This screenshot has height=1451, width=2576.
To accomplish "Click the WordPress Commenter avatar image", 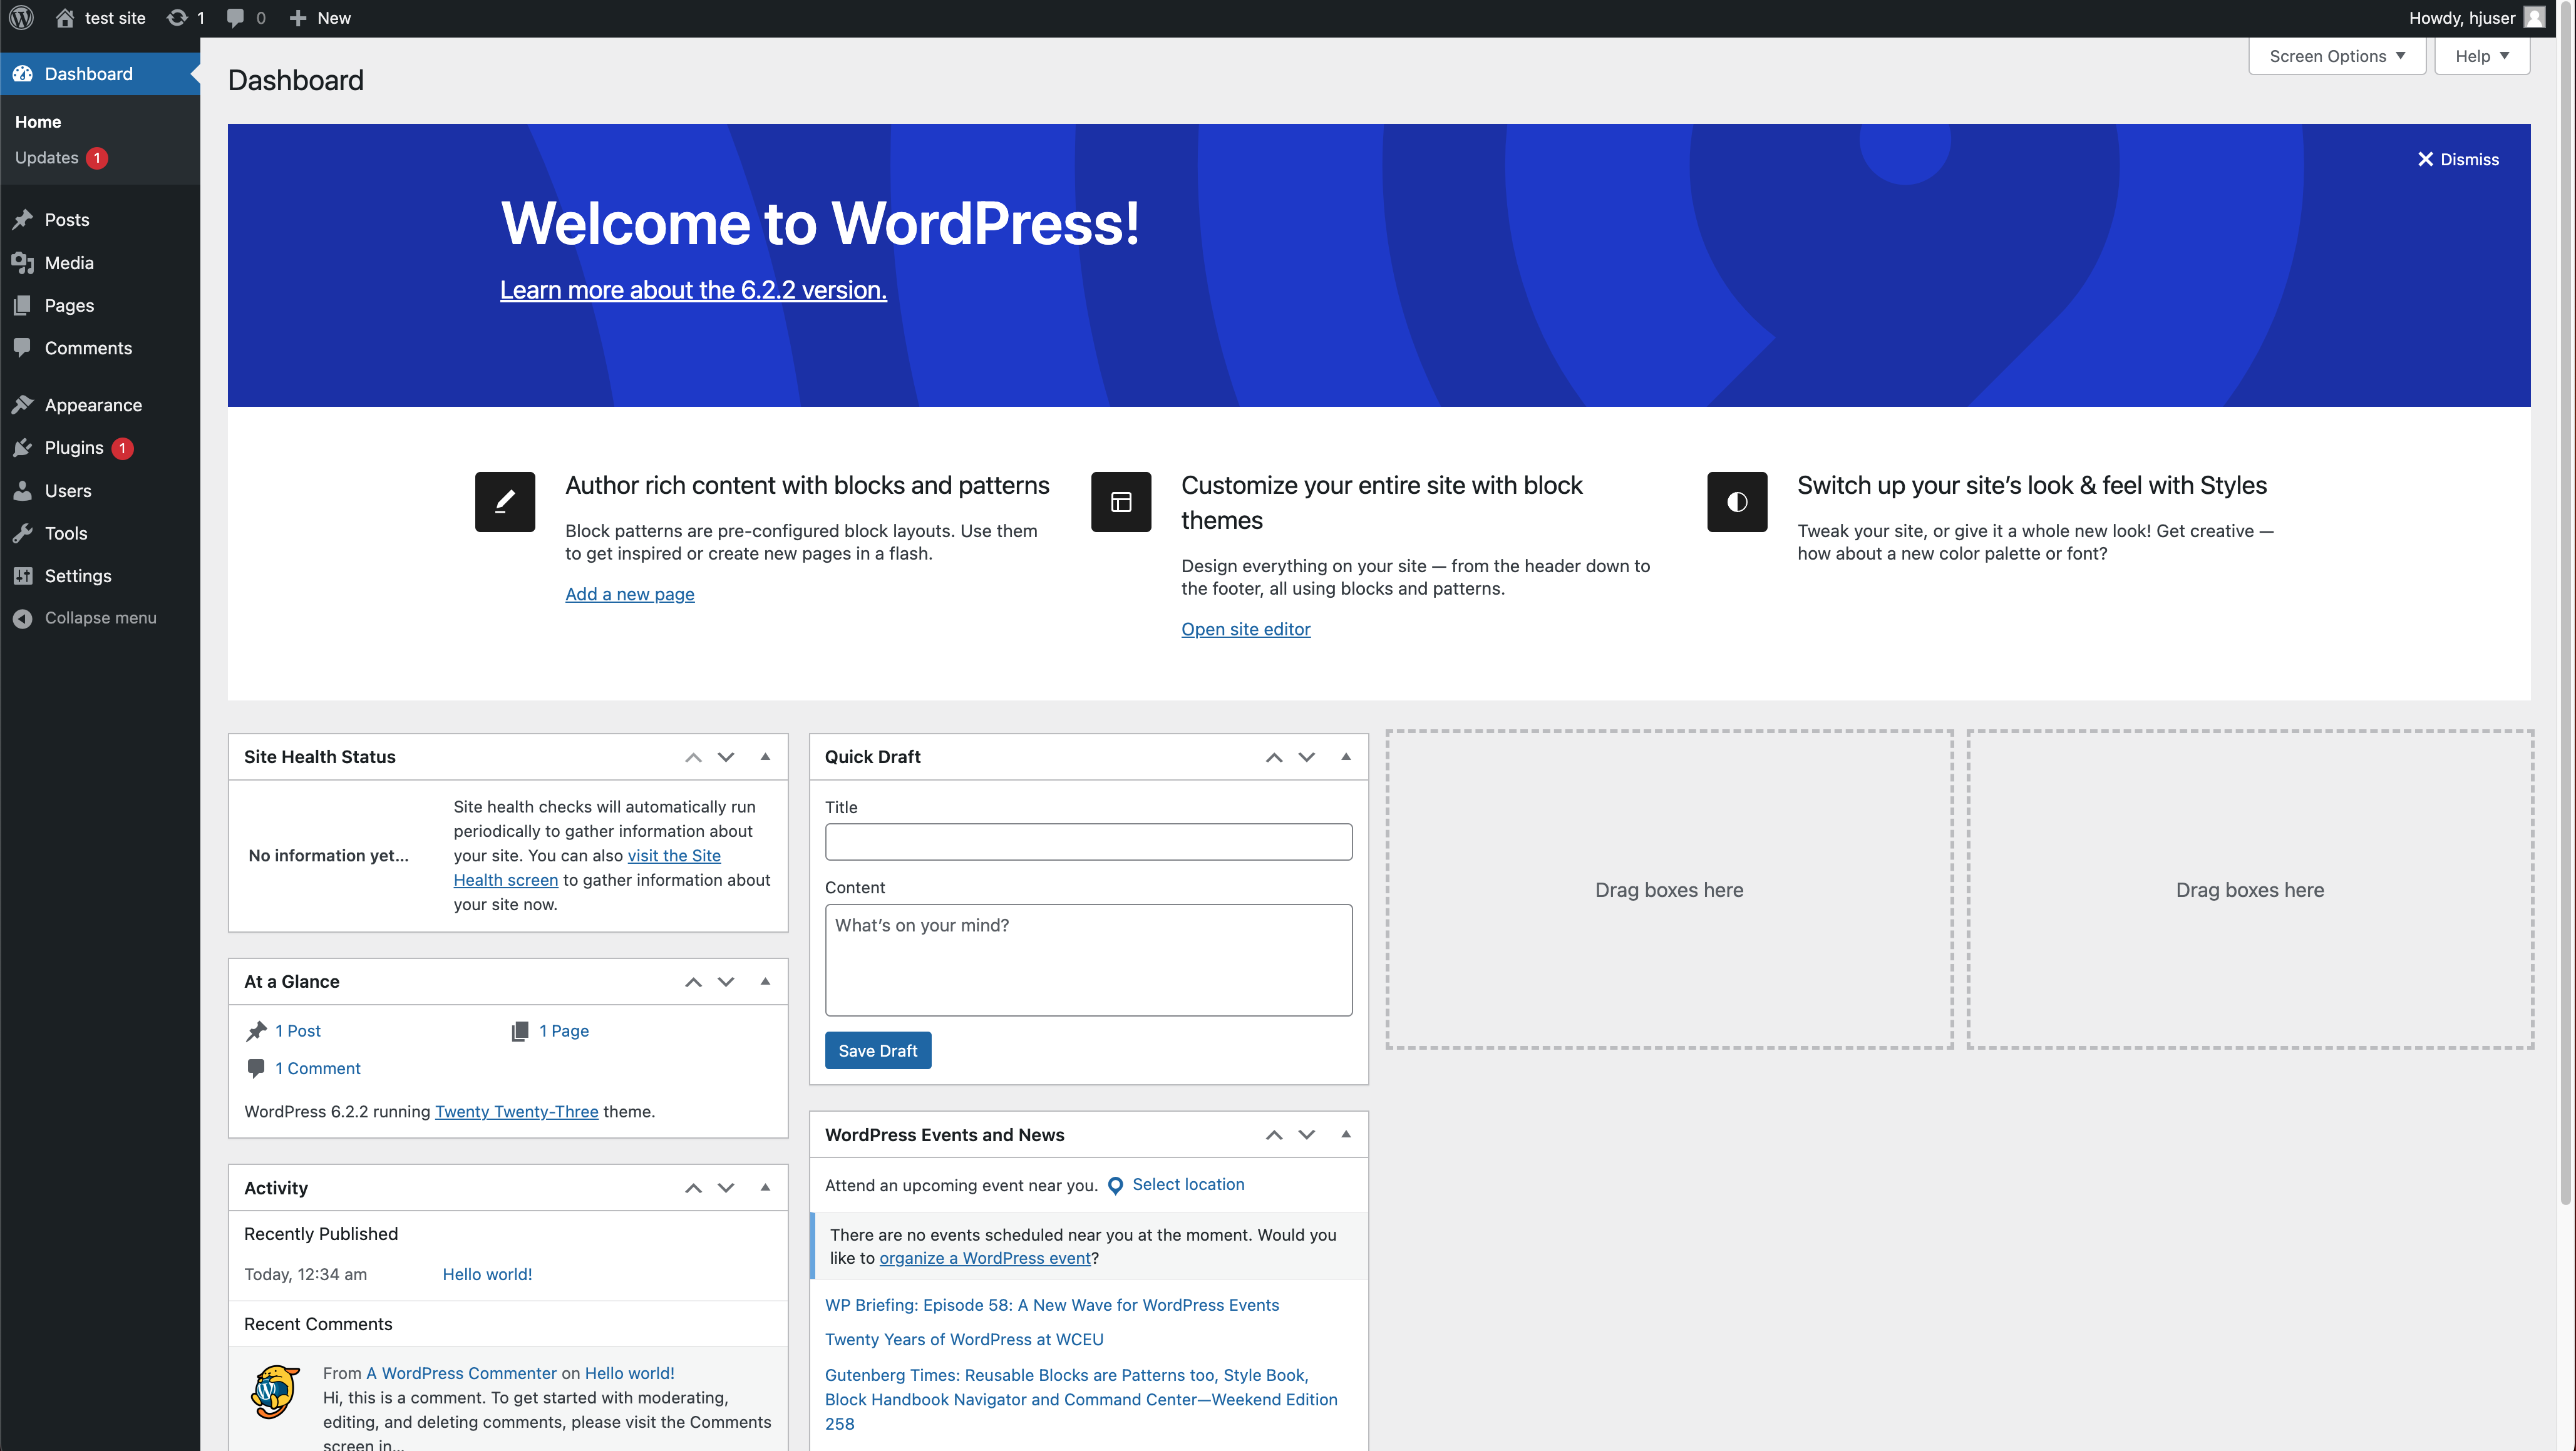I will pos(275,1392).
